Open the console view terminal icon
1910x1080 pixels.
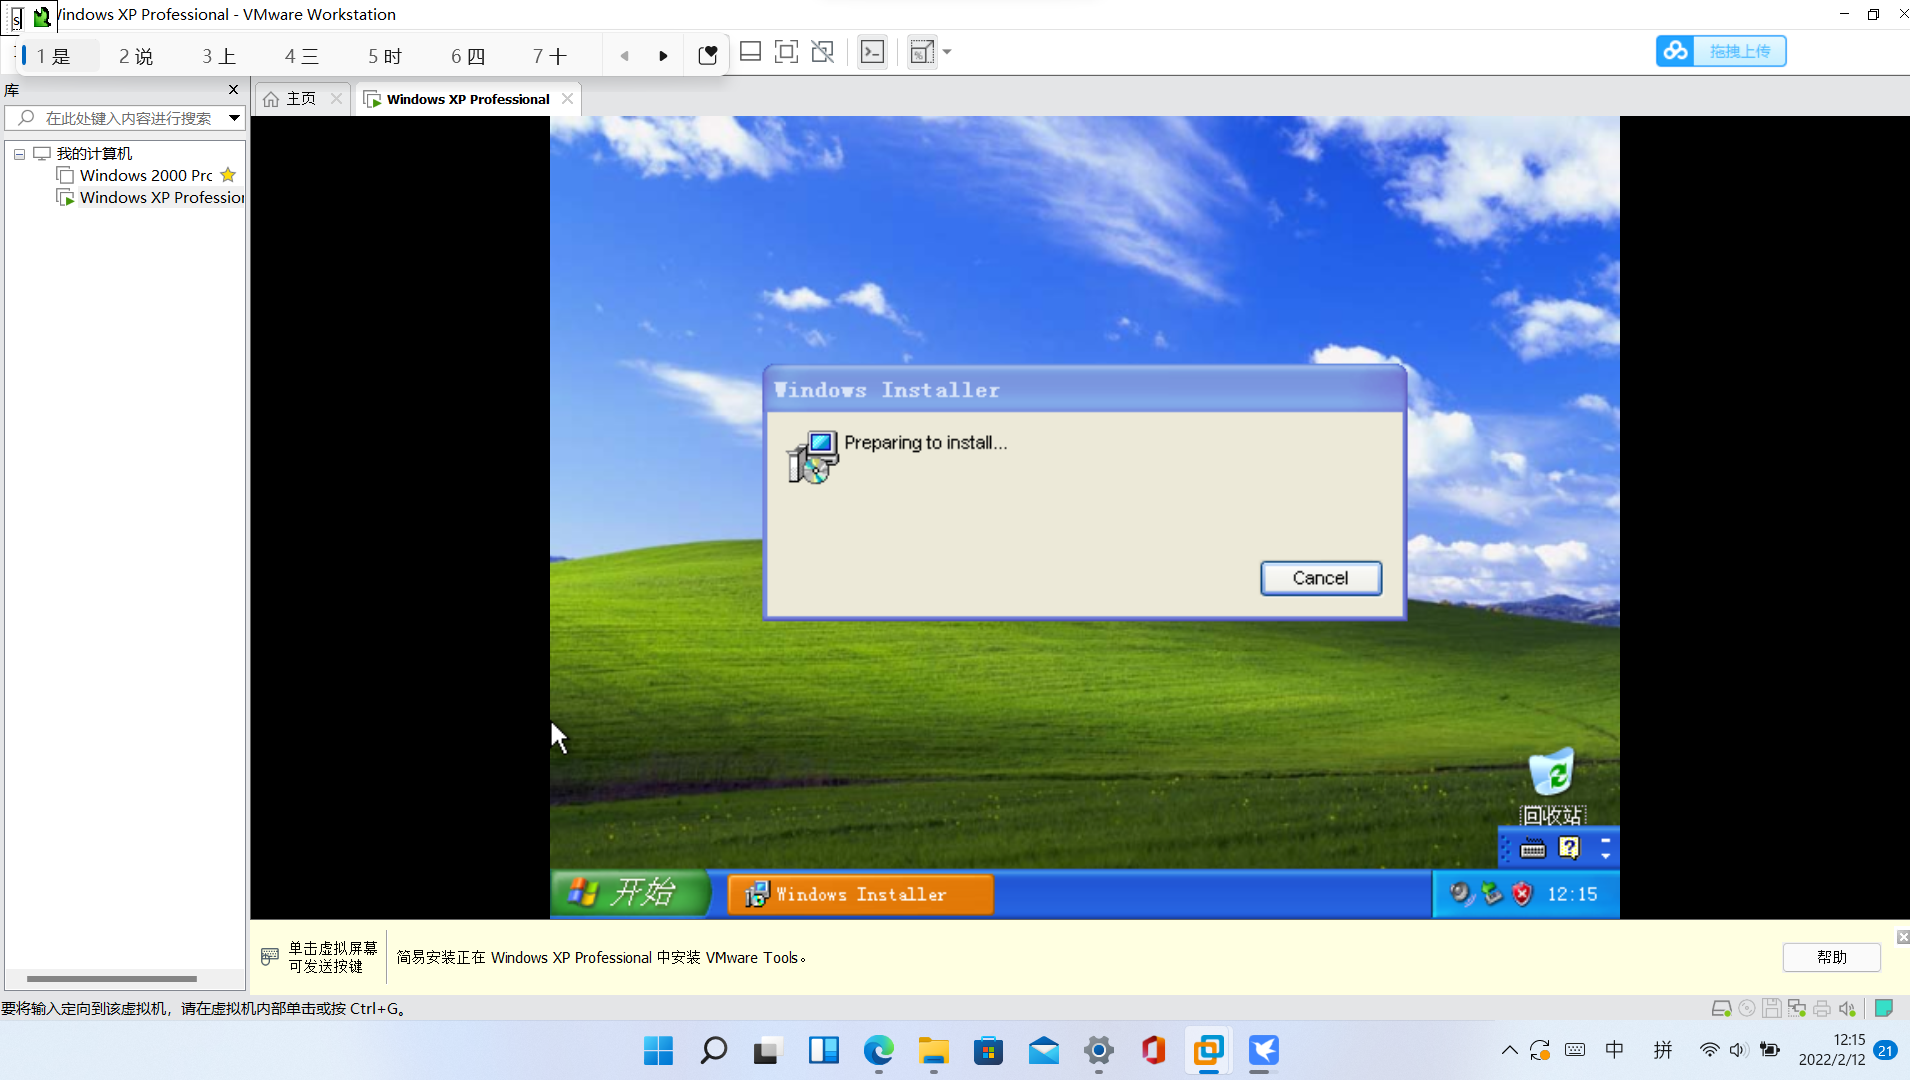[872, 52]
